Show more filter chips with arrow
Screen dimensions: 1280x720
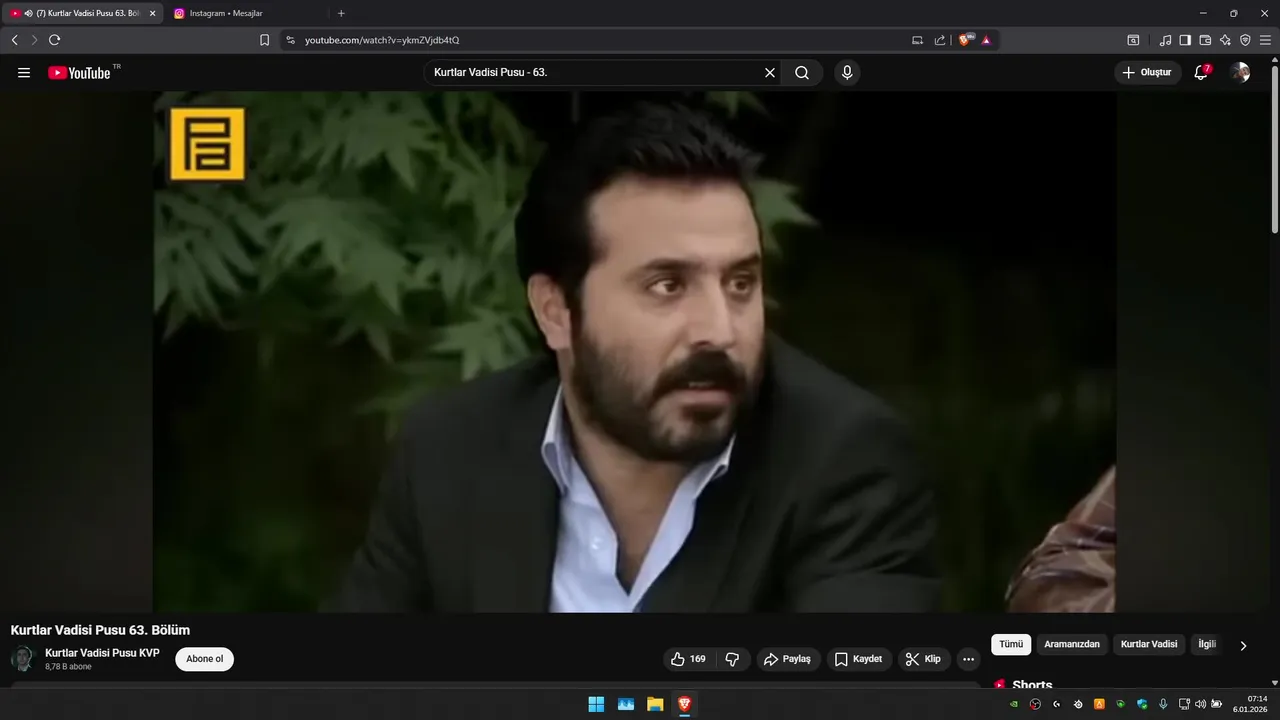[x=1243, y=646]
